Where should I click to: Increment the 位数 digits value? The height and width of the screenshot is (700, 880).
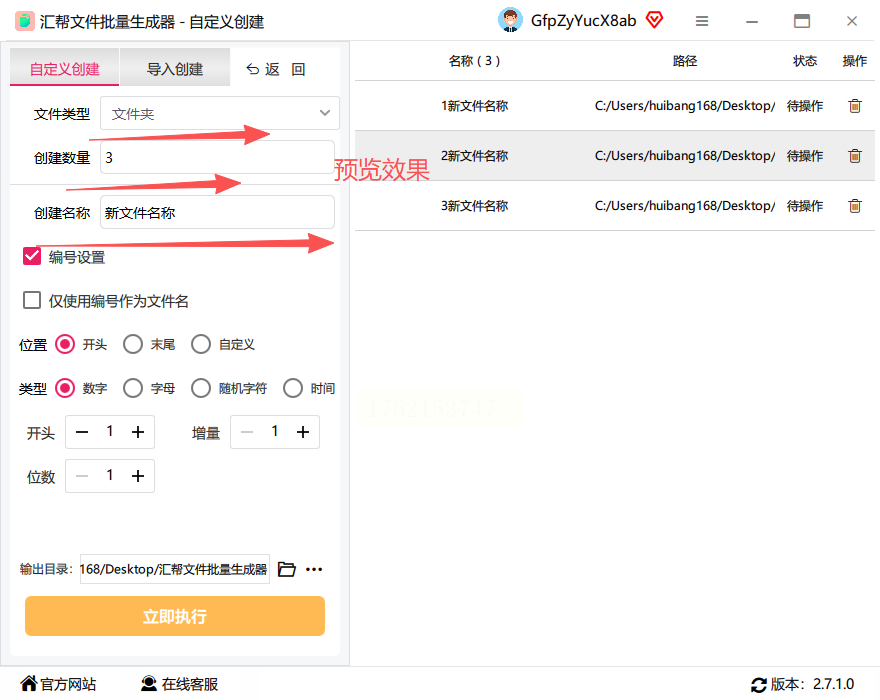pyautogui.click(x=138, y=476)
